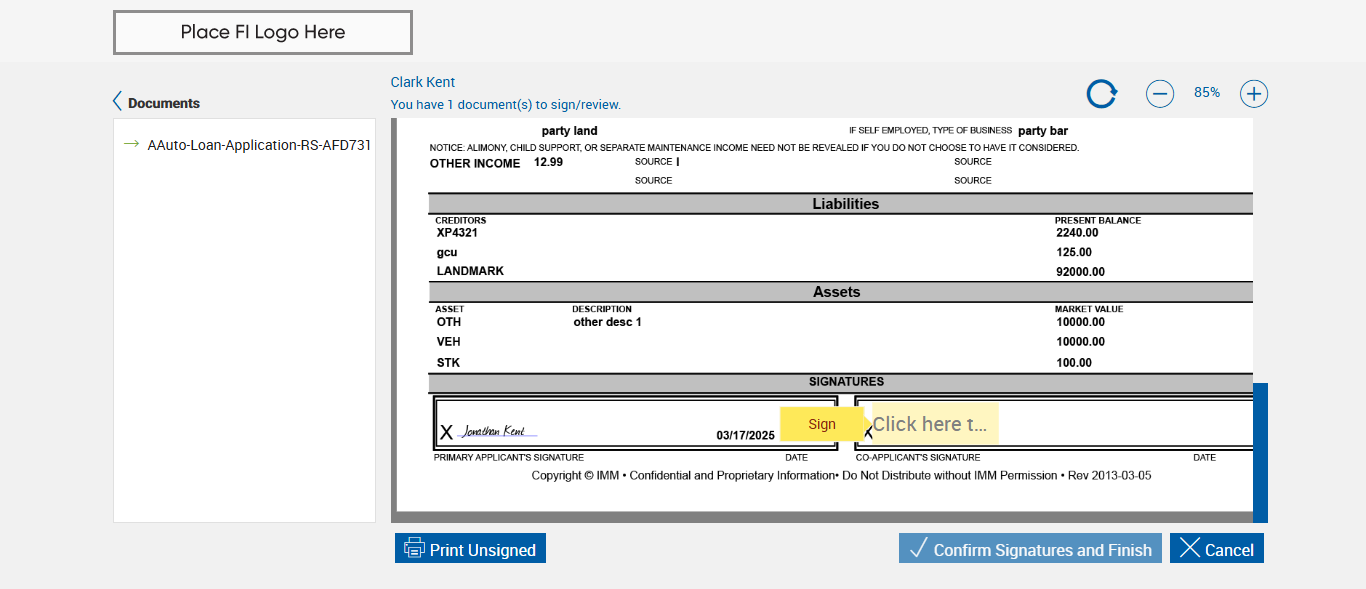This screenshot has width=1366, height=589.
Task: Click the checkmark icon on Confirm Signatures
Action: point(918,548)
